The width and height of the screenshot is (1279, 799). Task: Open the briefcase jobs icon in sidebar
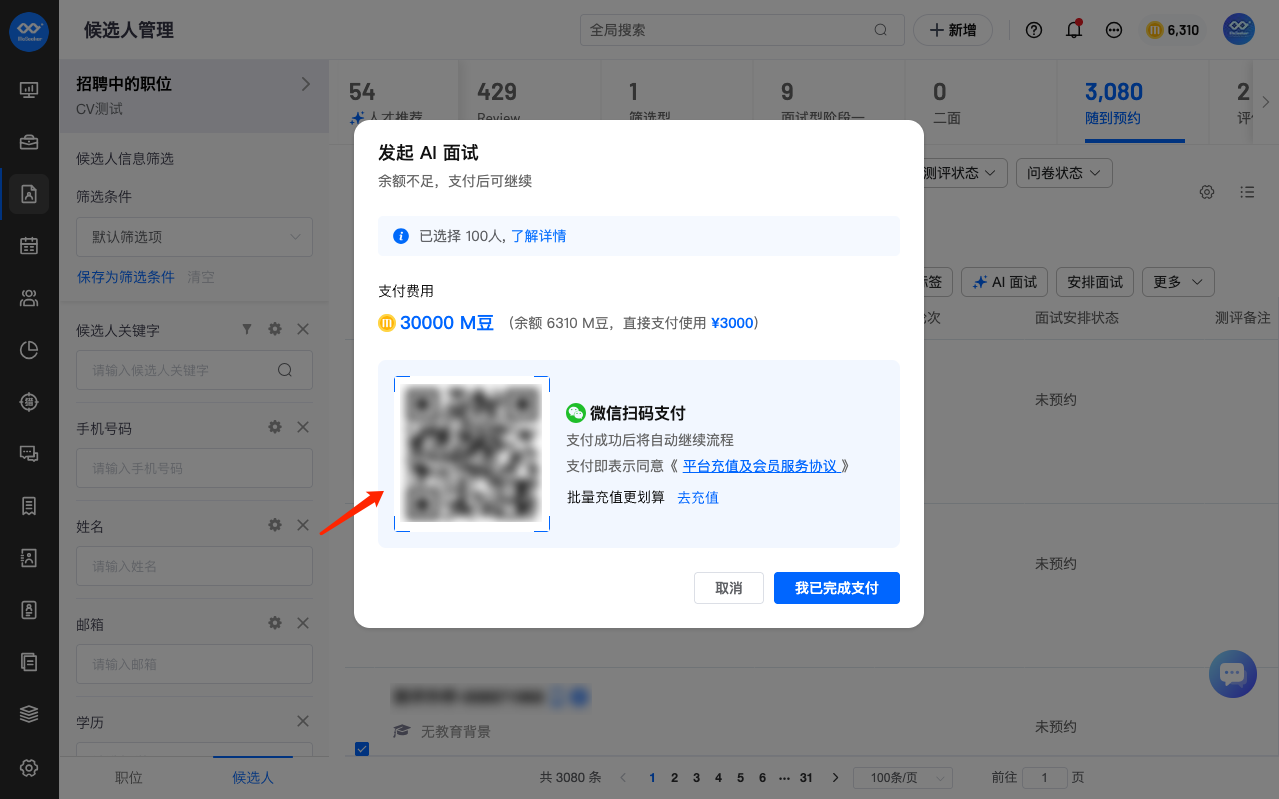point(29,142)
